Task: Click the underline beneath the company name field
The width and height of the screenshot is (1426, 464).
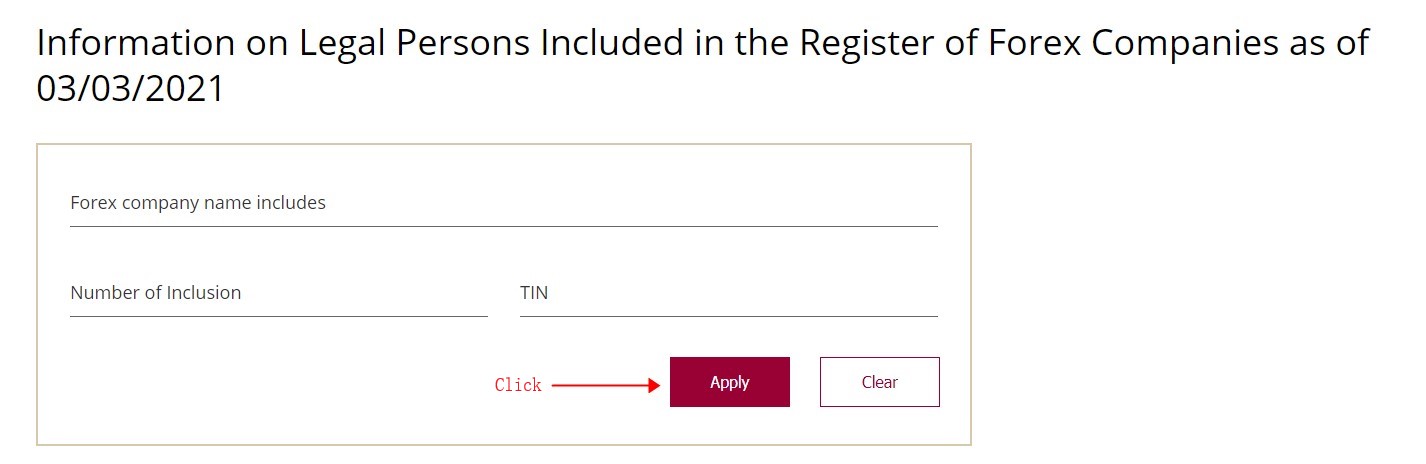Action: click(x=503, y=227)
